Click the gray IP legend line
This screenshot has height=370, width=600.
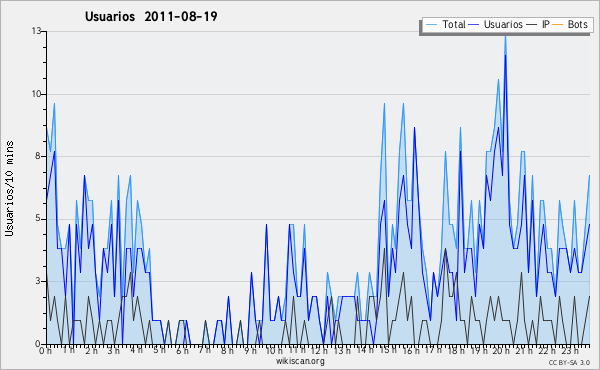tap(532, 25)
